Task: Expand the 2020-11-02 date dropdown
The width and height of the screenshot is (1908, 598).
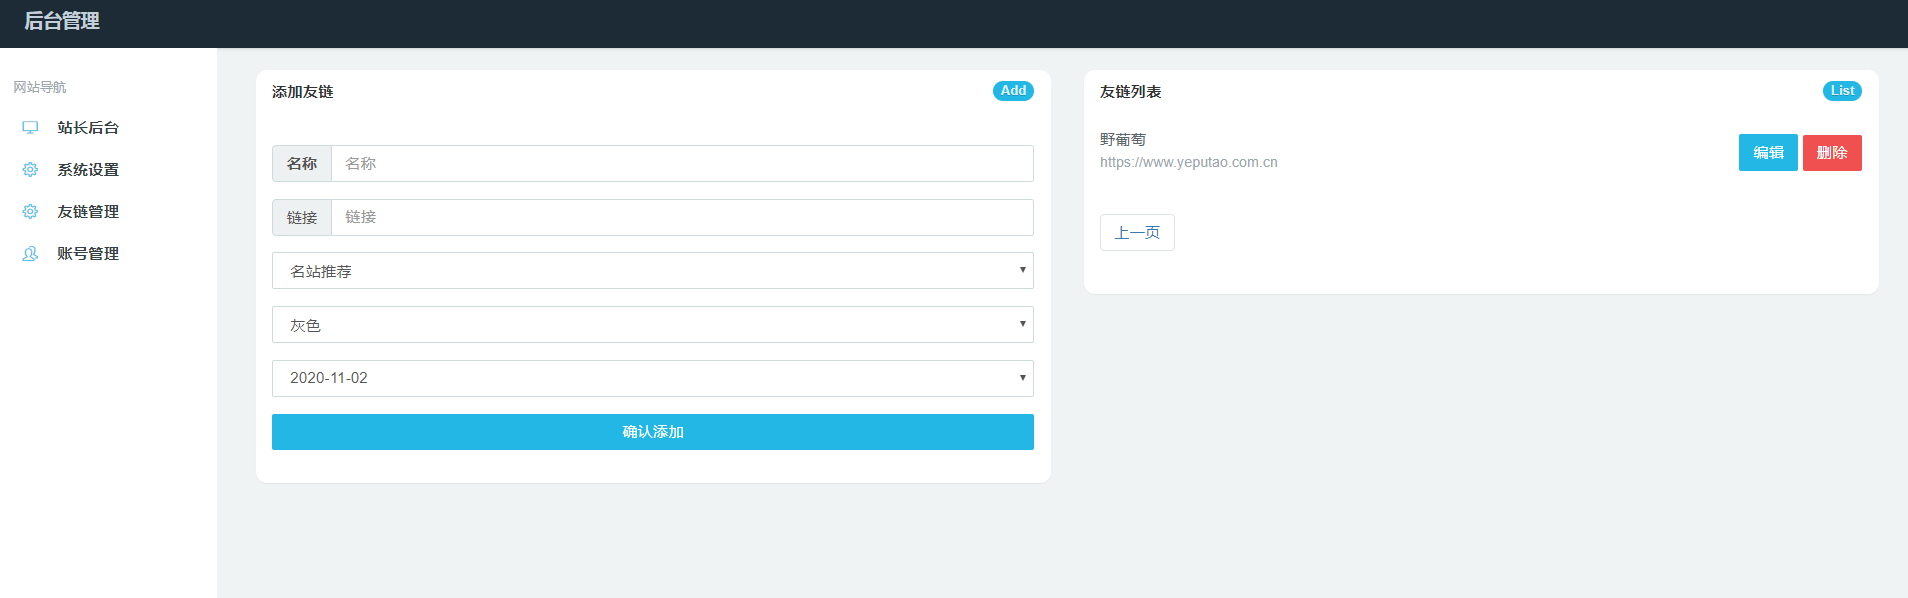Action: pyautogui.click(x=653, y=379)
